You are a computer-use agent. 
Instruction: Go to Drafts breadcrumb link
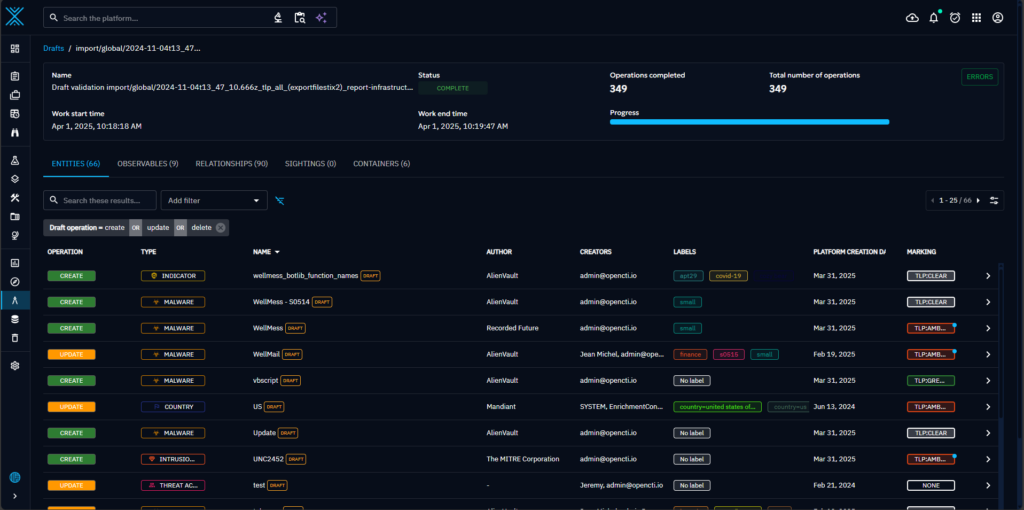point(54,48)
